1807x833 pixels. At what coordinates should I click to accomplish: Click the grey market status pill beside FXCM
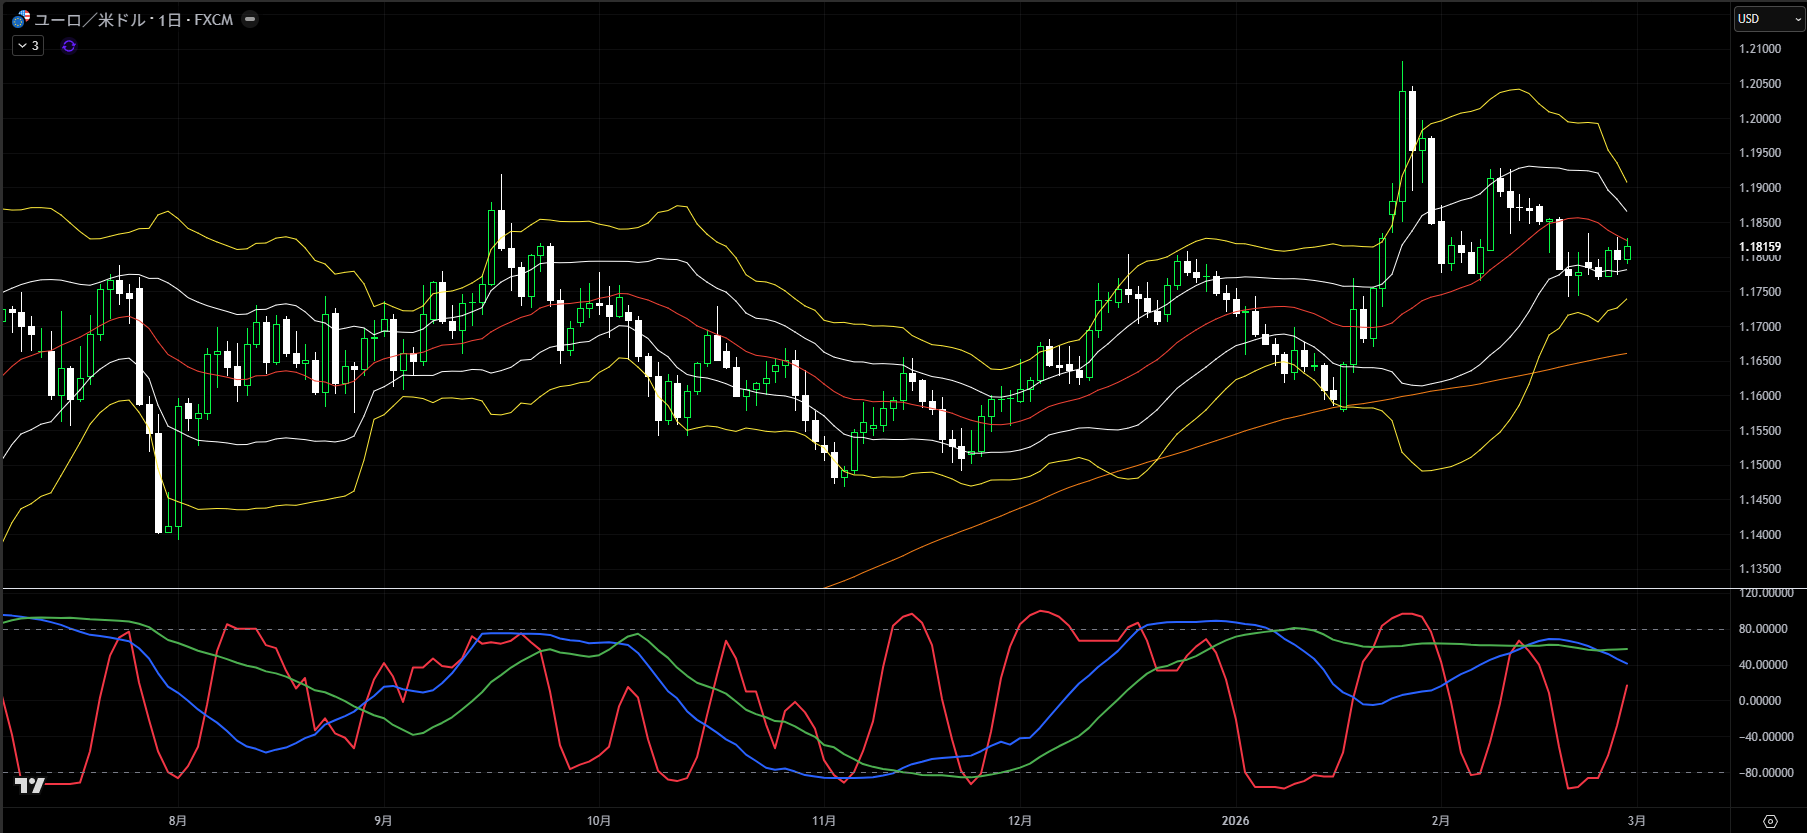(250, 19)
